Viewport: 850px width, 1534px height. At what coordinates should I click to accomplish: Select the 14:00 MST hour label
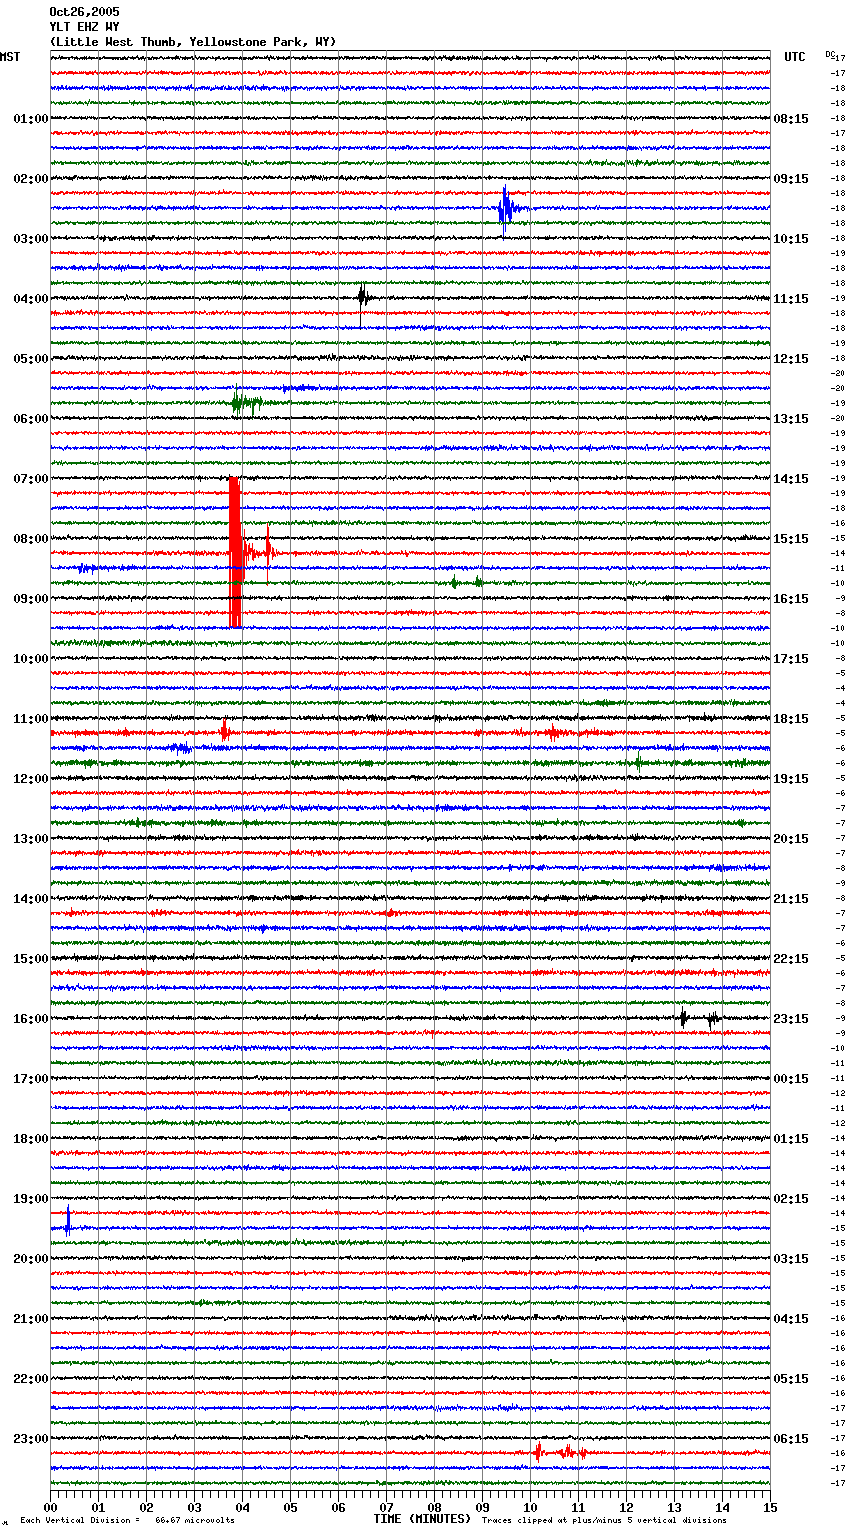pos(30,899)
